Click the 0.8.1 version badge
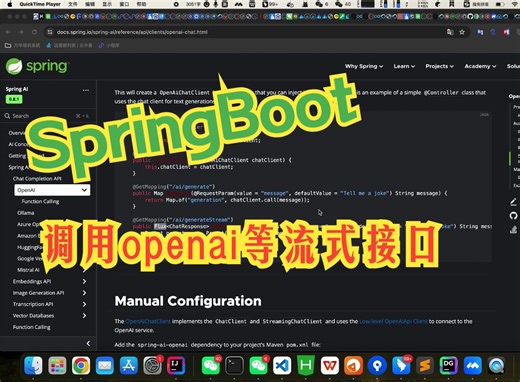Image resolution: width=520 pixels, height=382 pixels. point(14,99)
